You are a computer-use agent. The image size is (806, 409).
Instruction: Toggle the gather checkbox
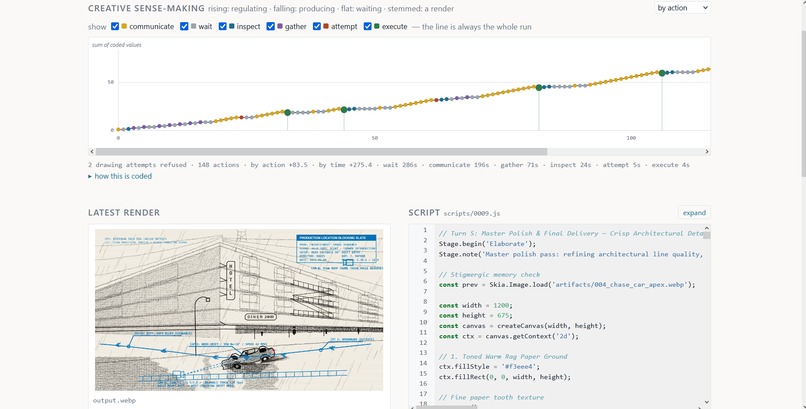pos(270,27)
